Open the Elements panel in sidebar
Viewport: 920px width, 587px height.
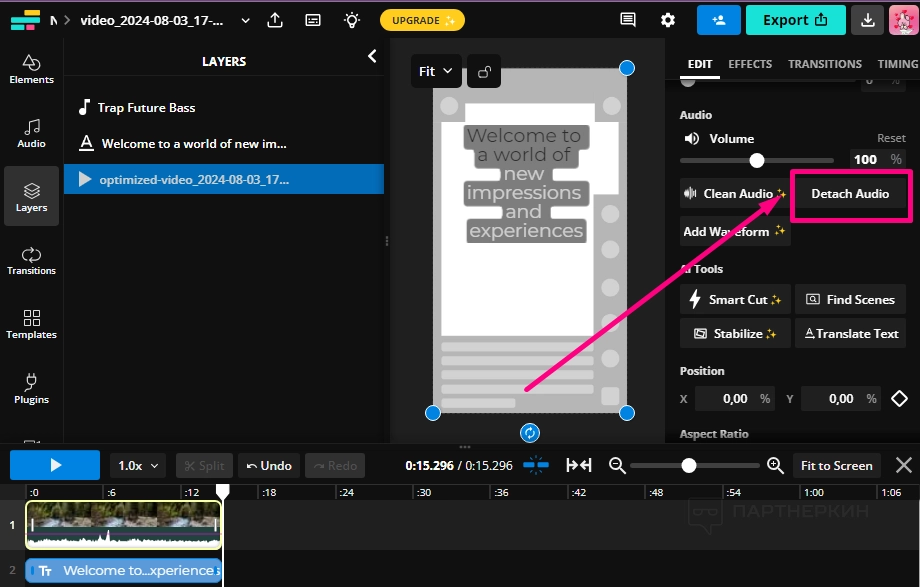click(31, 68)
